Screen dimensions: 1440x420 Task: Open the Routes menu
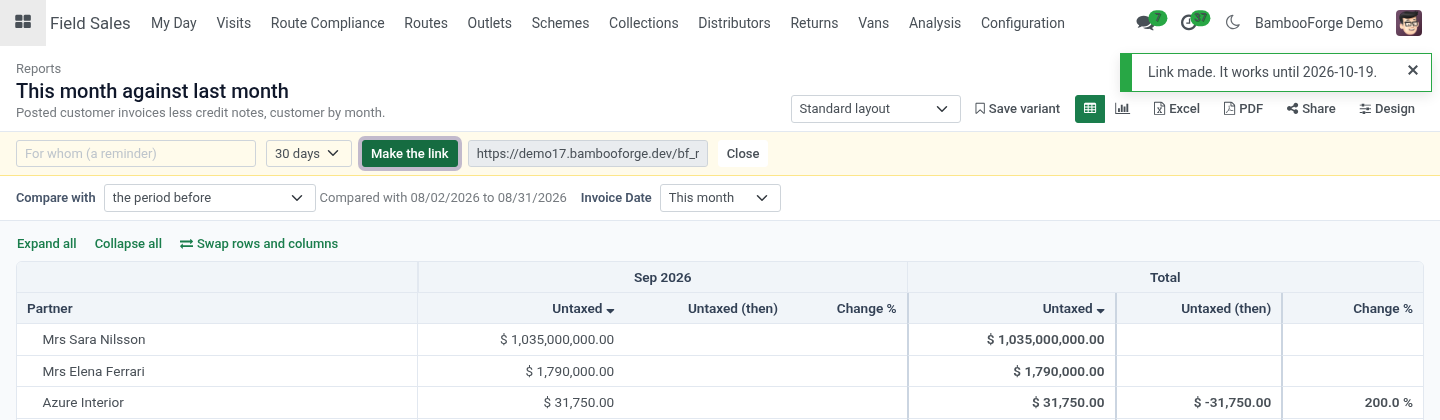(426, 23)
